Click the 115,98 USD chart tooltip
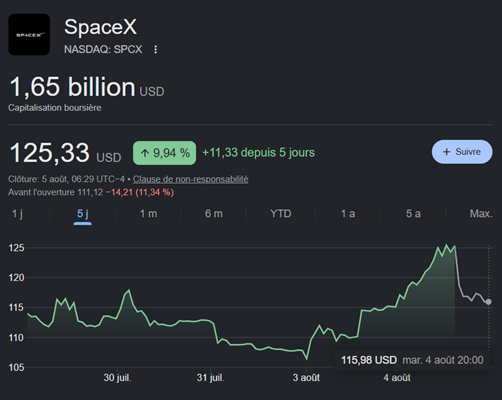Screen dimensions: 502x400 (x=412, y=360)
